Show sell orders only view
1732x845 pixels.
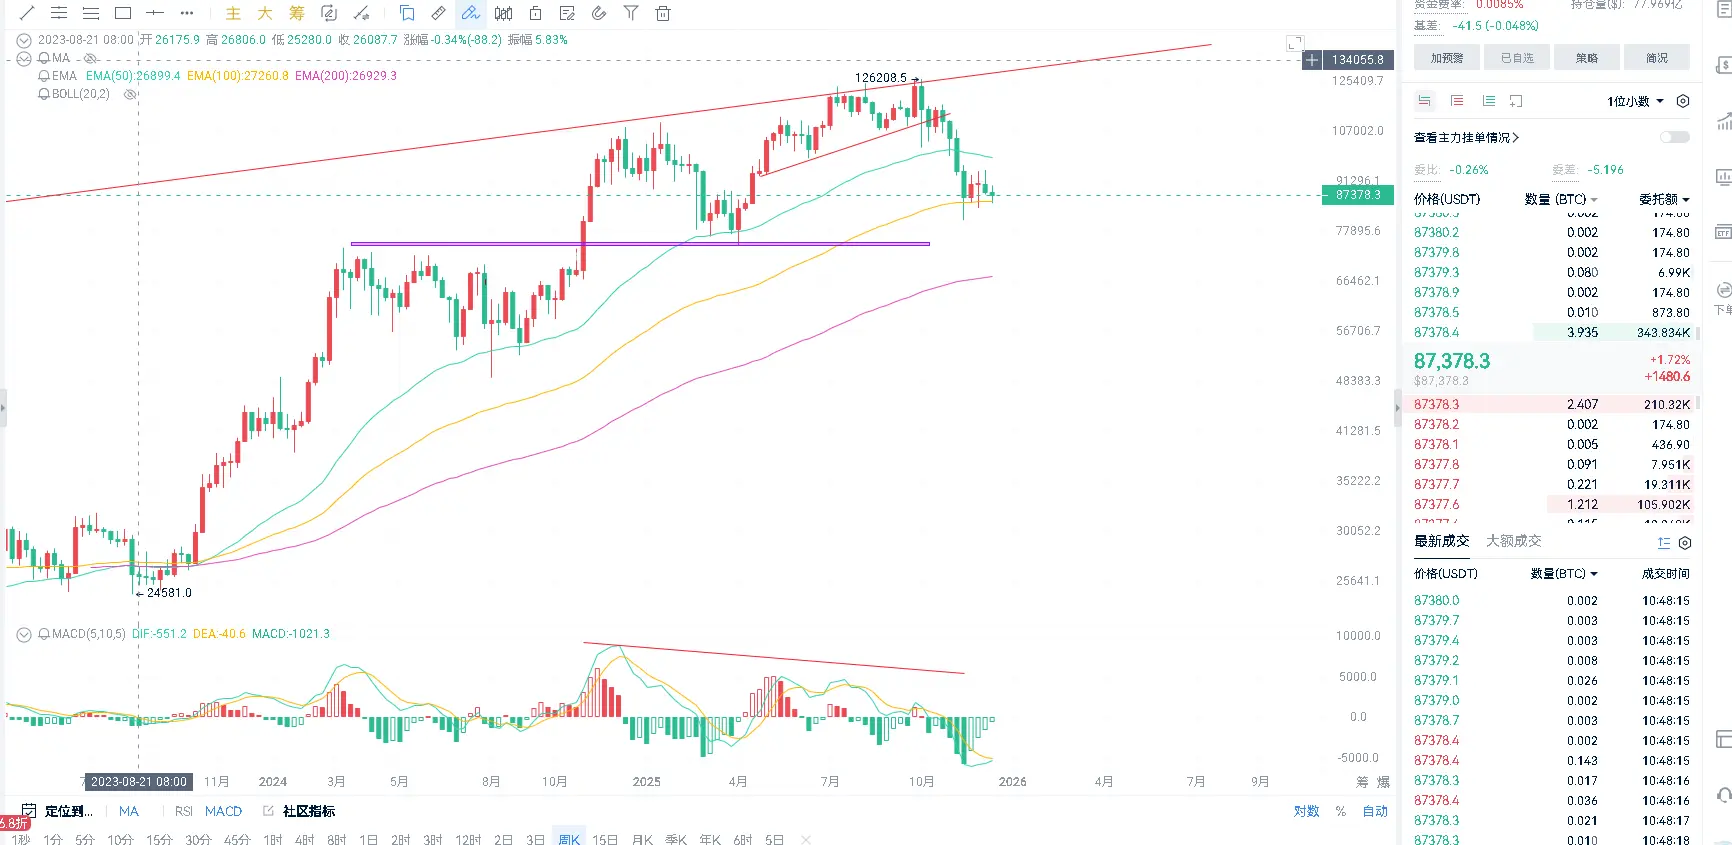tap(1457, 101)
